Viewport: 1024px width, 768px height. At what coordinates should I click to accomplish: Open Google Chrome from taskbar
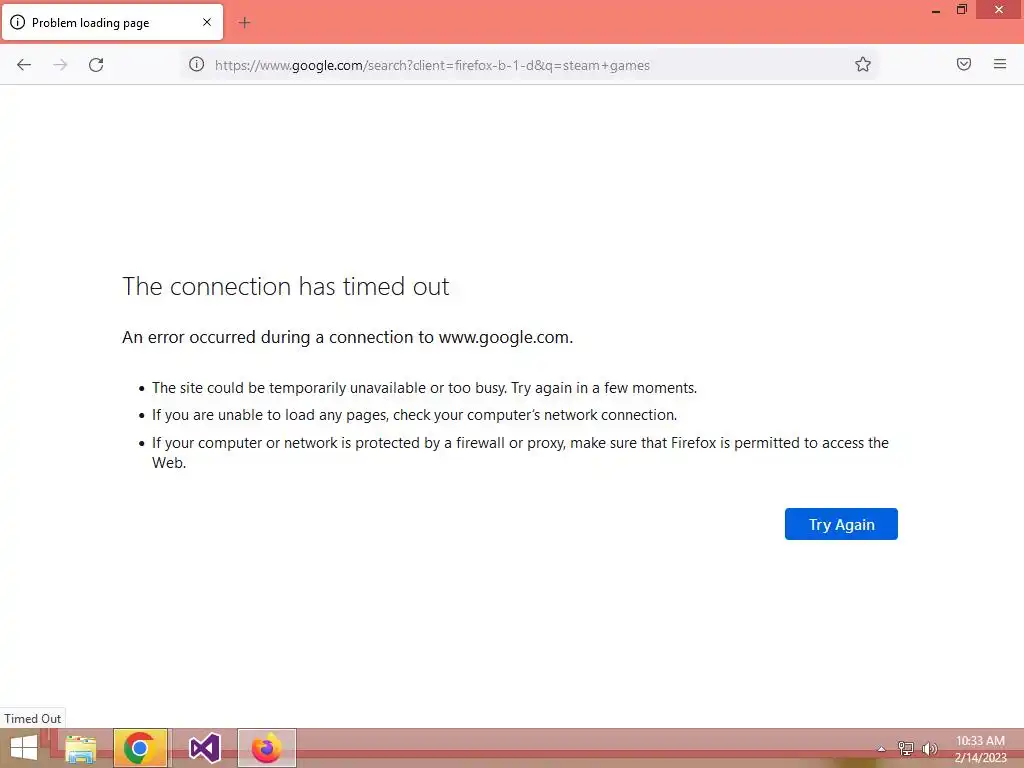(140, 748)
